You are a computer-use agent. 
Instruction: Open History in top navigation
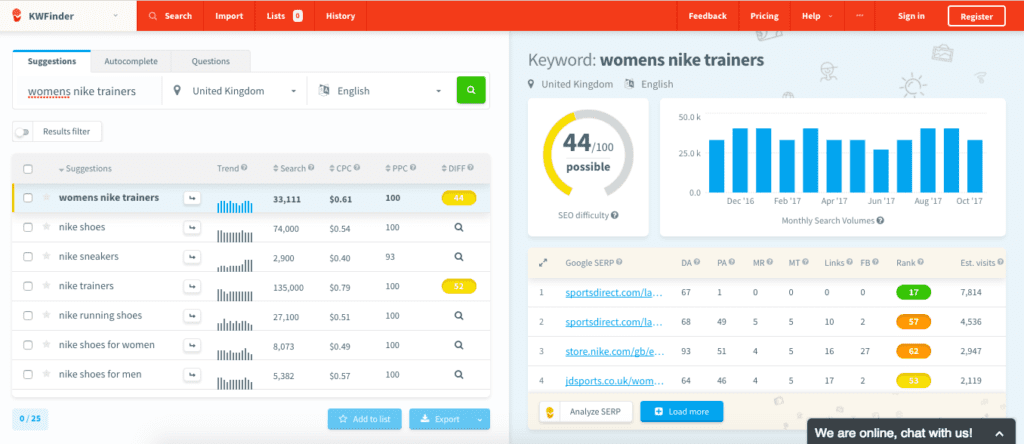(x=340, y=16)
